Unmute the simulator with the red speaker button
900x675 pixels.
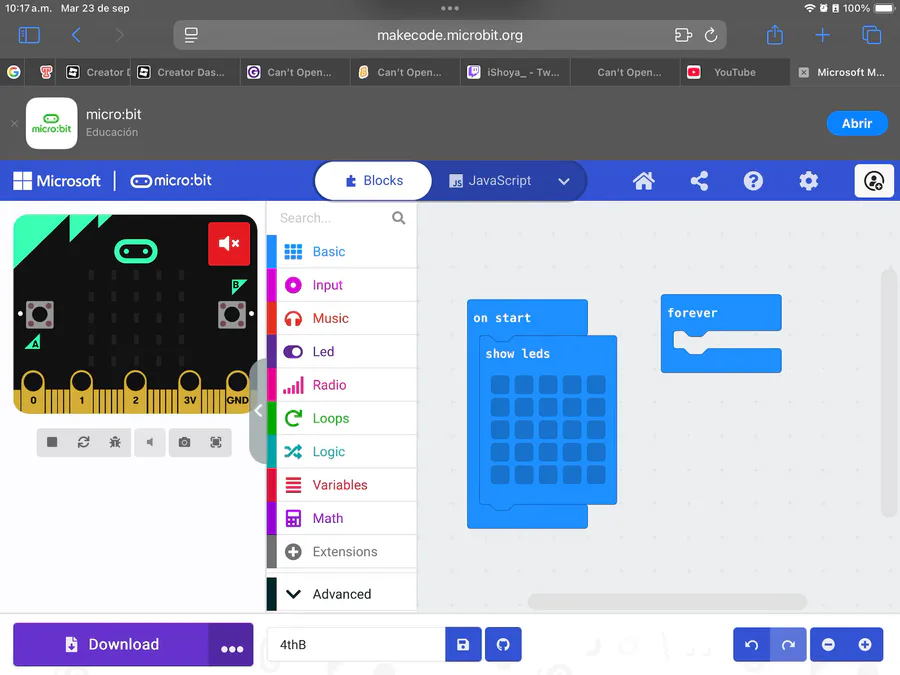[229, 243]
